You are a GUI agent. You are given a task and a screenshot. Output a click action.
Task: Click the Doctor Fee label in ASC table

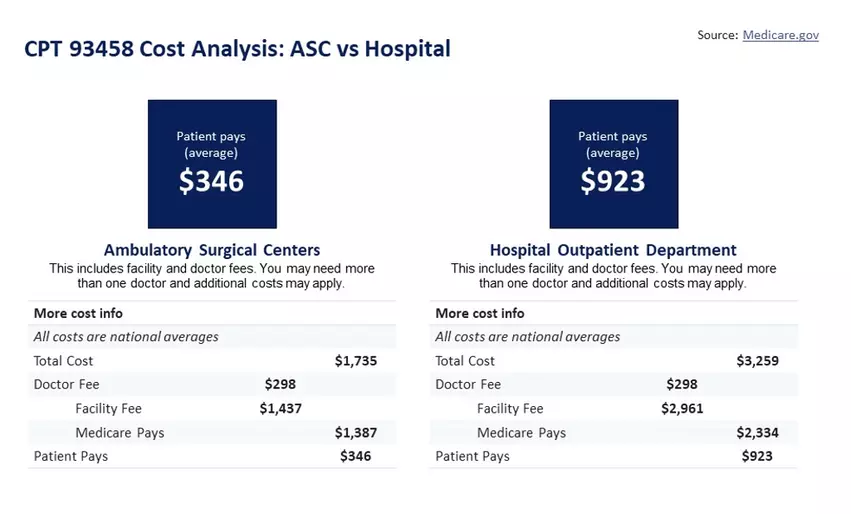67,385
